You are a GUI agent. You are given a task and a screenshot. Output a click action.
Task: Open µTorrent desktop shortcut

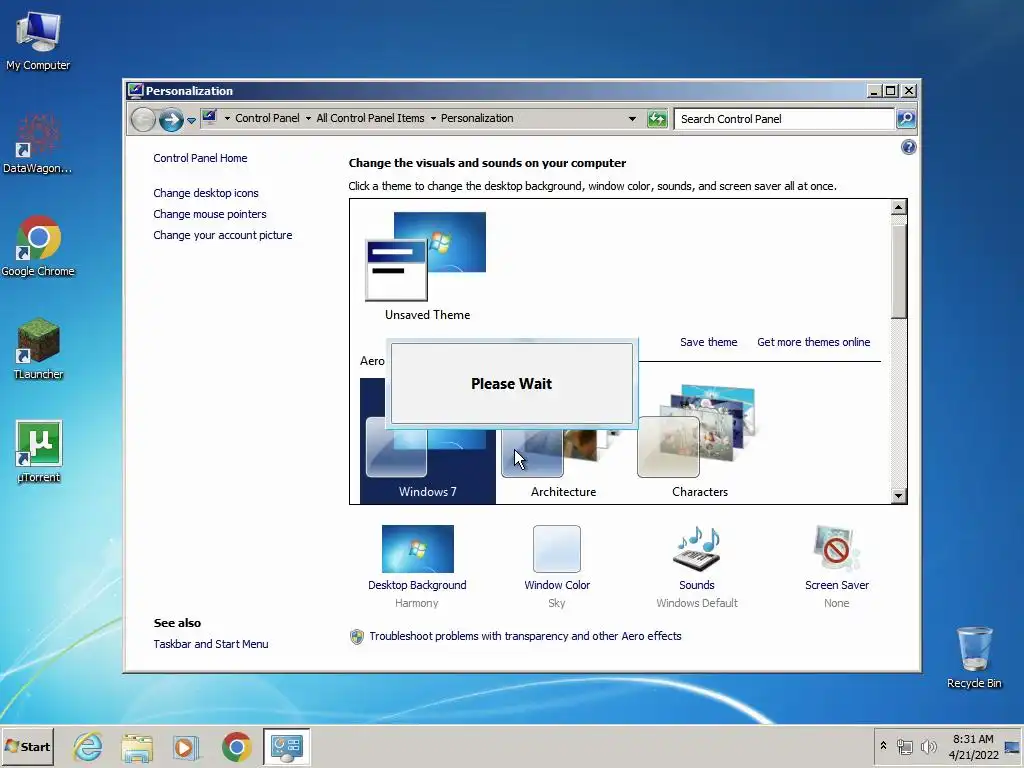pos(38,452)
